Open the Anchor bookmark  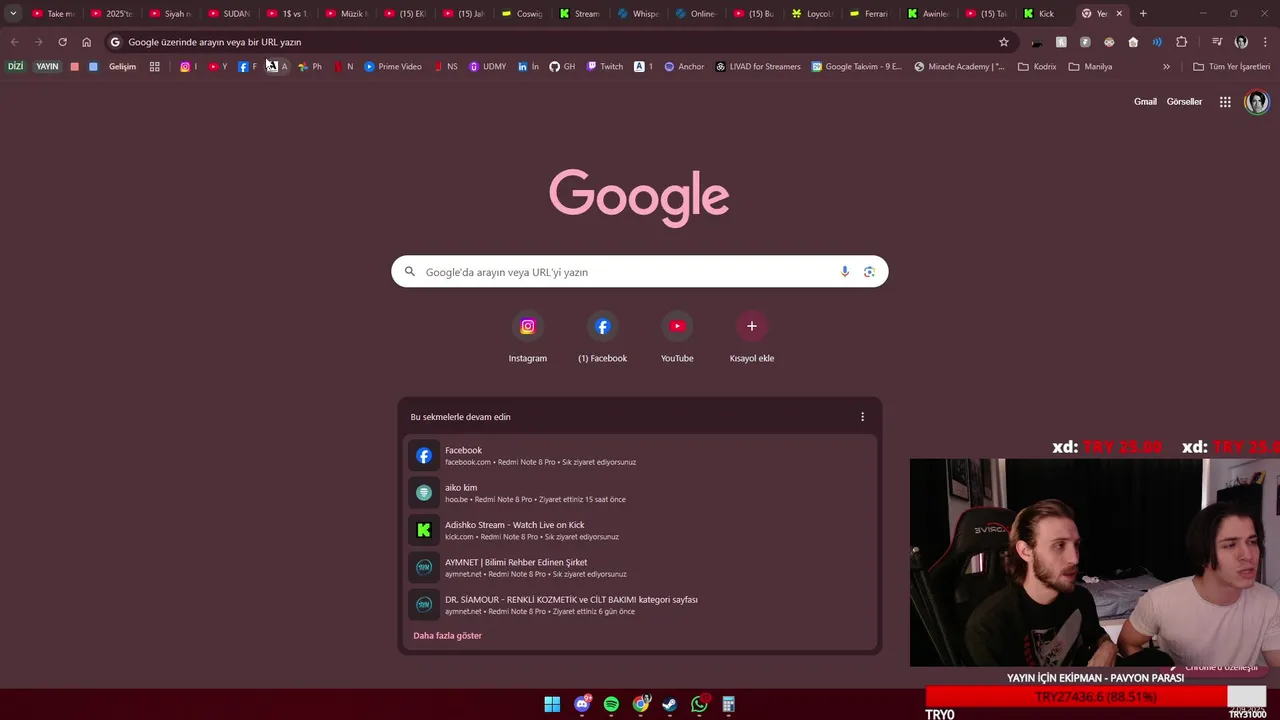pos(684,67)
